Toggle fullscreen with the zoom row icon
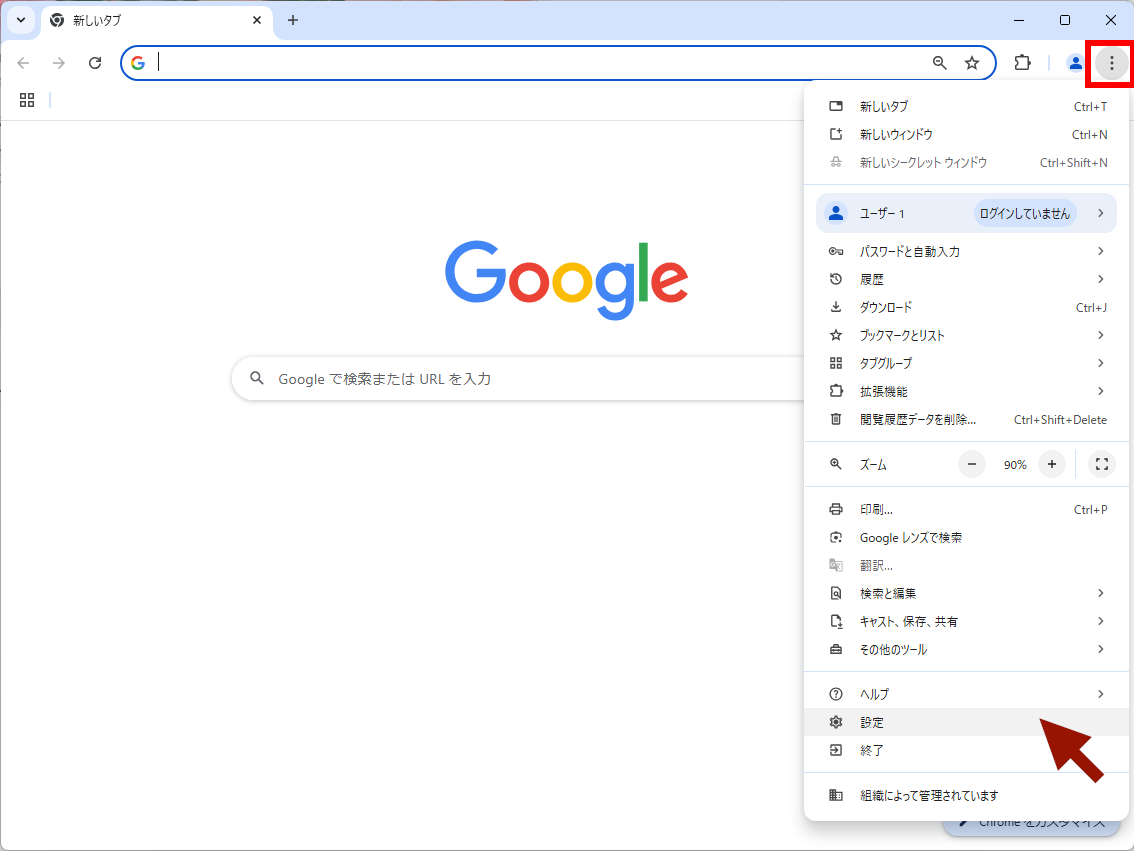The width and height of the screenshot is (1134, 851). 1101,464
